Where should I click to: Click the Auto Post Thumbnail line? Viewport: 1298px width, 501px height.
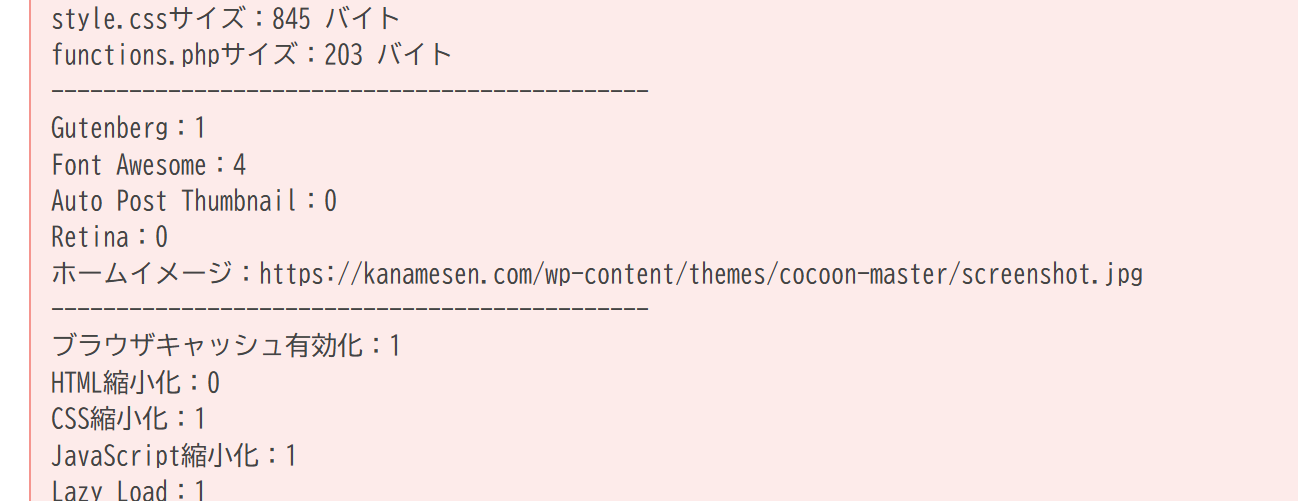click(194, 201)
